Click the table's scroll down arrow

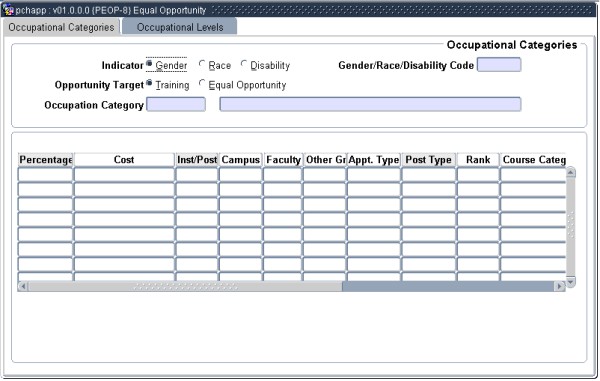tap(571, 282)
